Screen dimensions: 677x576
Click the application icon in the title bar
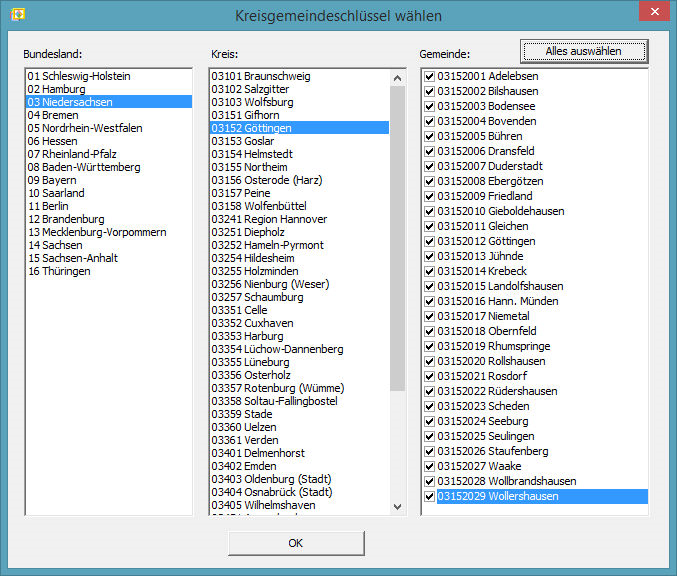(17, 15)
